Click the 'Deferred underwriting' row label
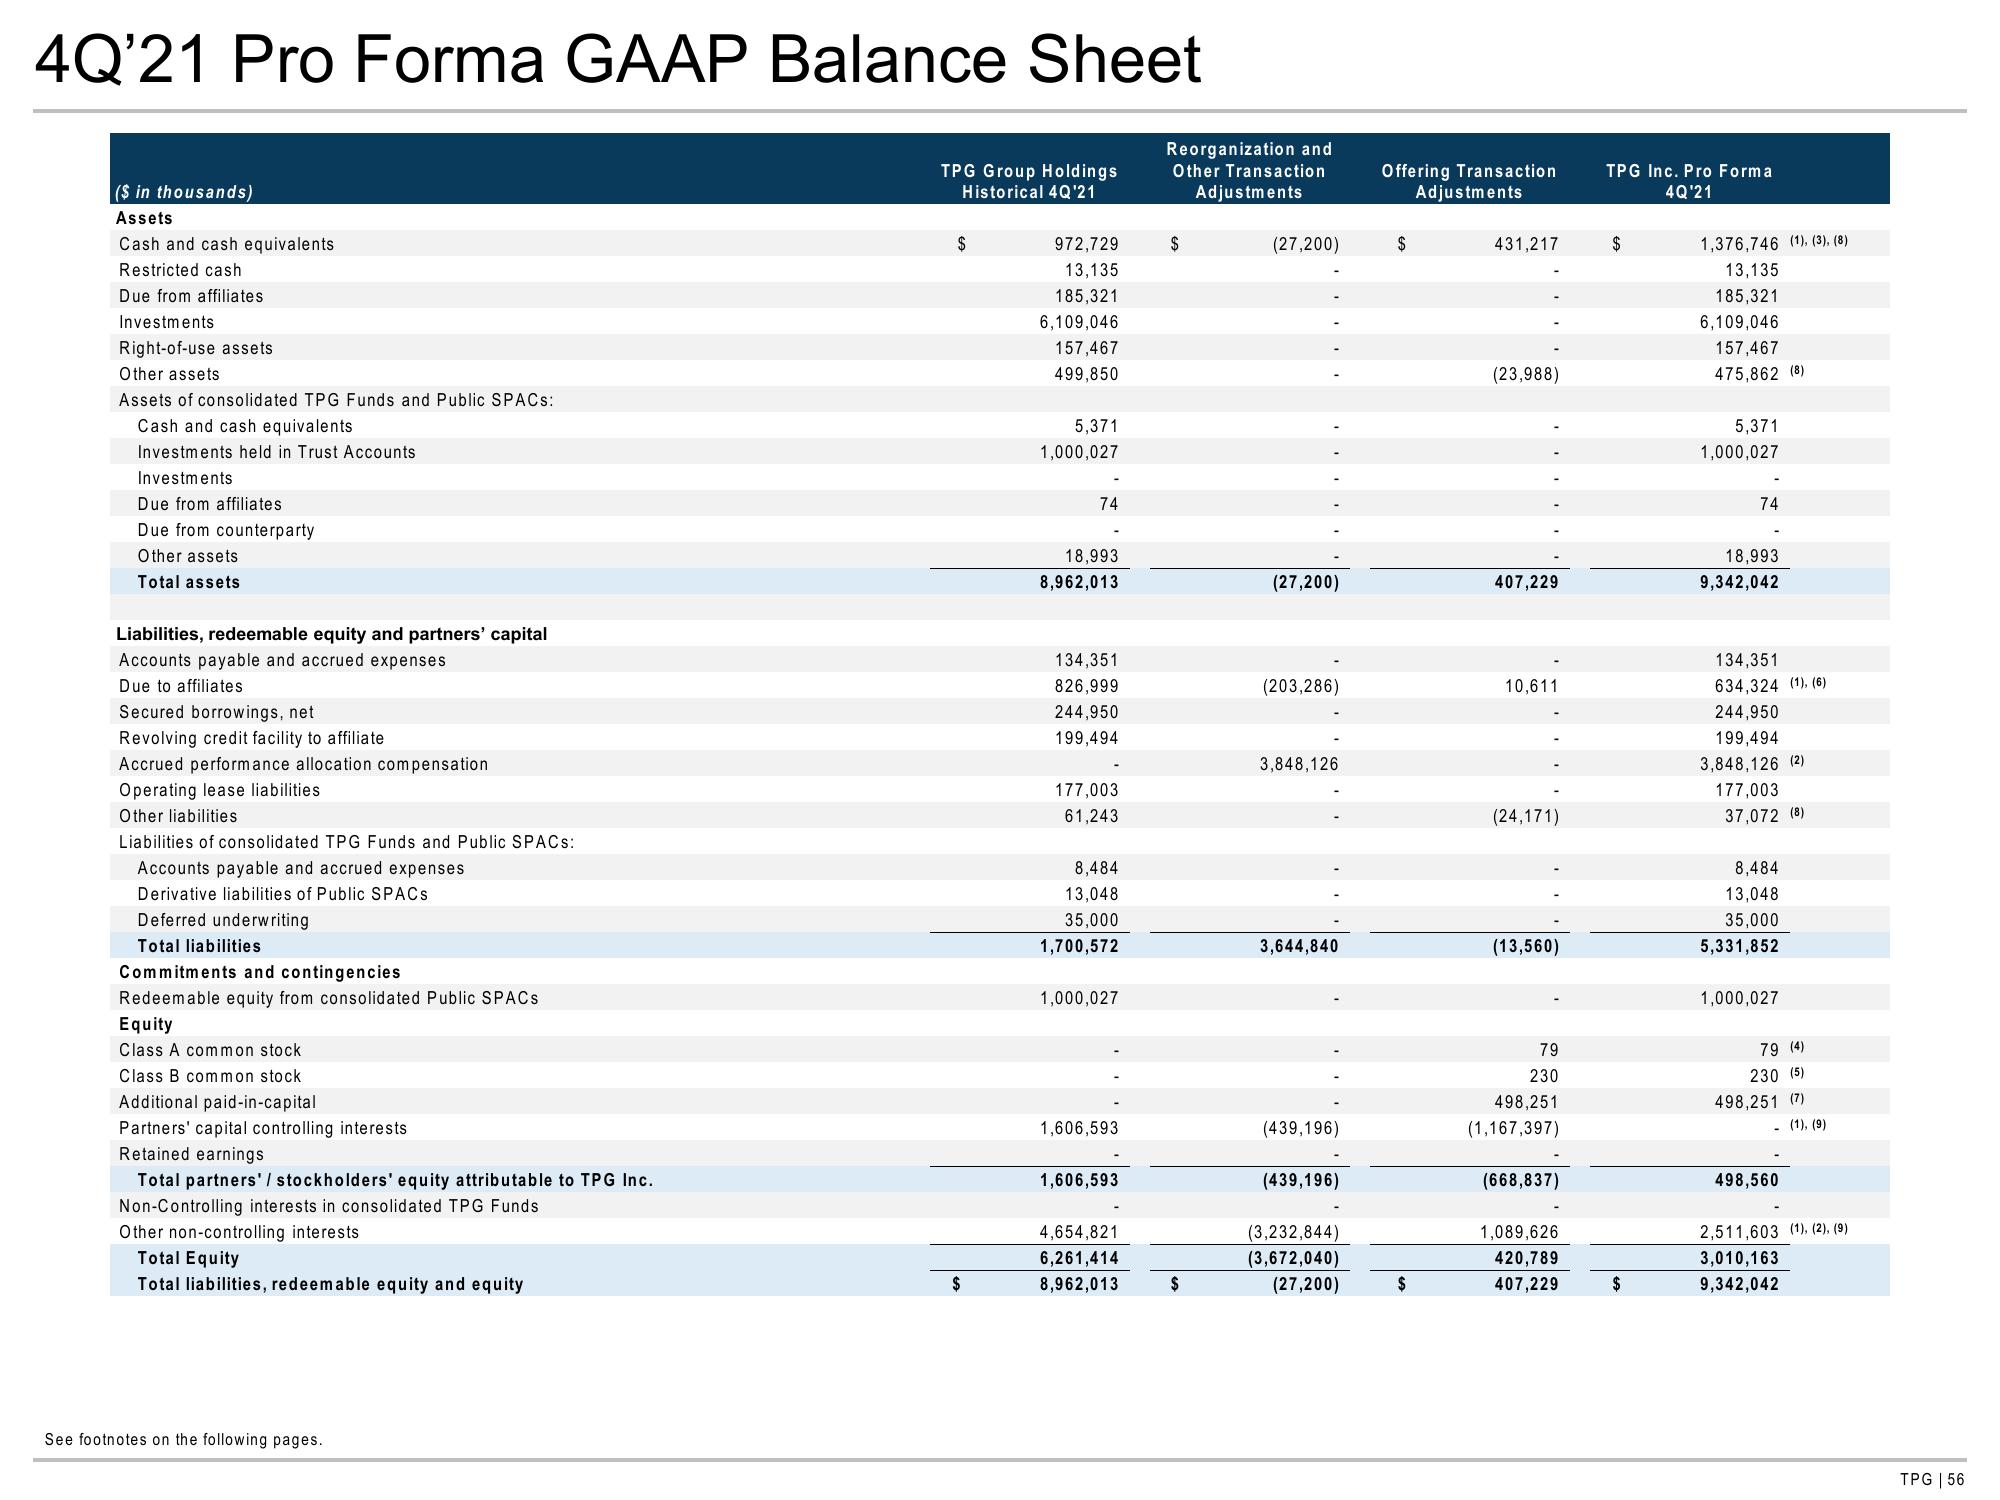The image size is (2000, 1500). [223, 920]
